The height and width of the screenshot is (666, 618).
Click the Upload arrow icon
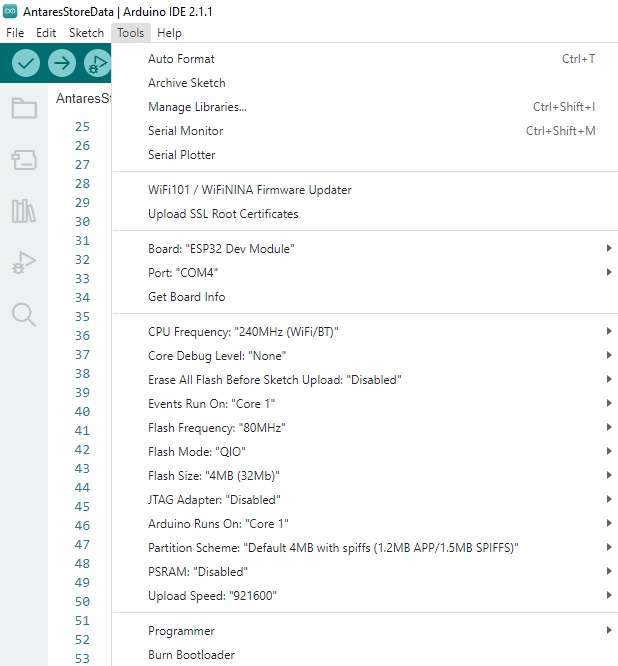(x=62, y=63)
